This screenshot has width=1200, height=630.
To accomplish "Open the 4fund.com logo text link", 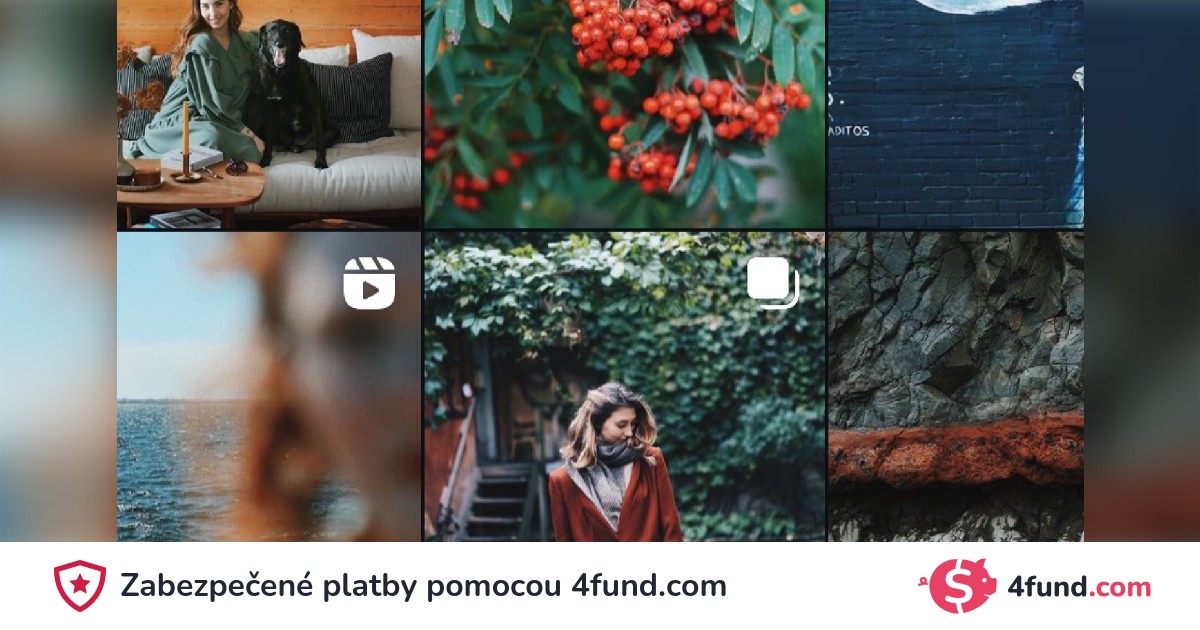I will [1078, 587].
